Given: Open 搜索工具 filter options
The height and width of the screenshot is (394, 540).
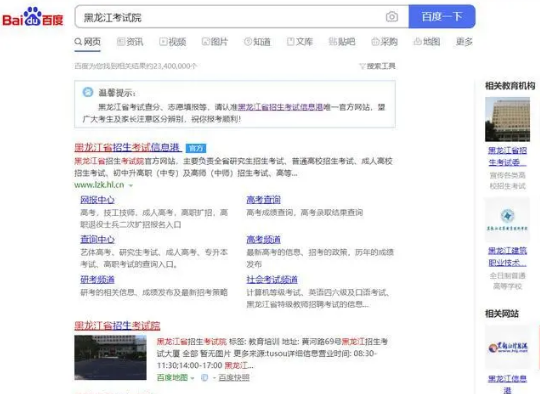Looking at the screenshot, I should pos(377,66).
